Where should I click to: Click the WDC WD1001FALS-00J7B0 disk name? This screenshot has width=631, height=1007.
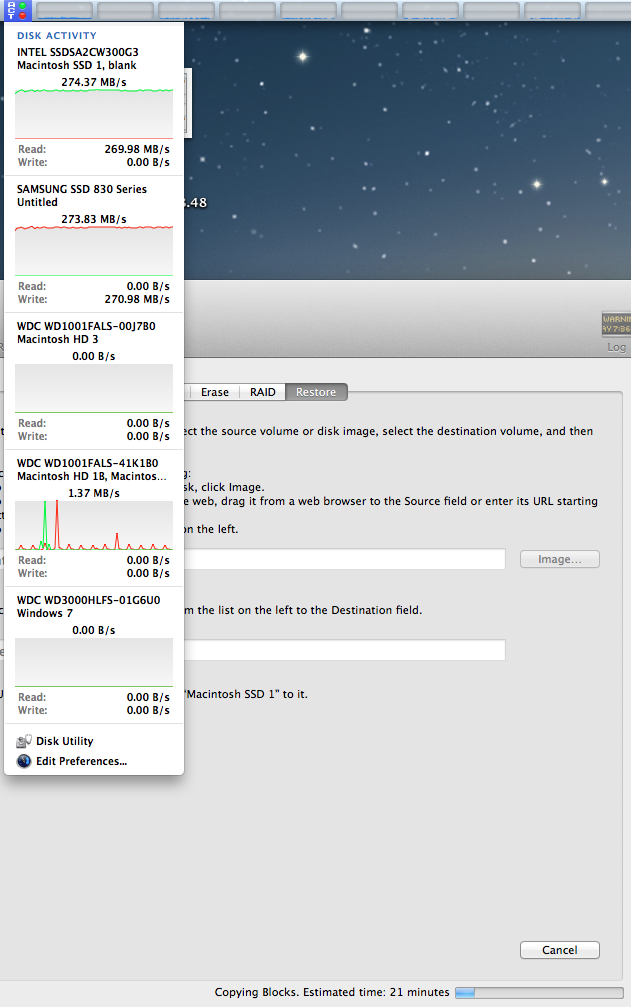tap(86, 326)
